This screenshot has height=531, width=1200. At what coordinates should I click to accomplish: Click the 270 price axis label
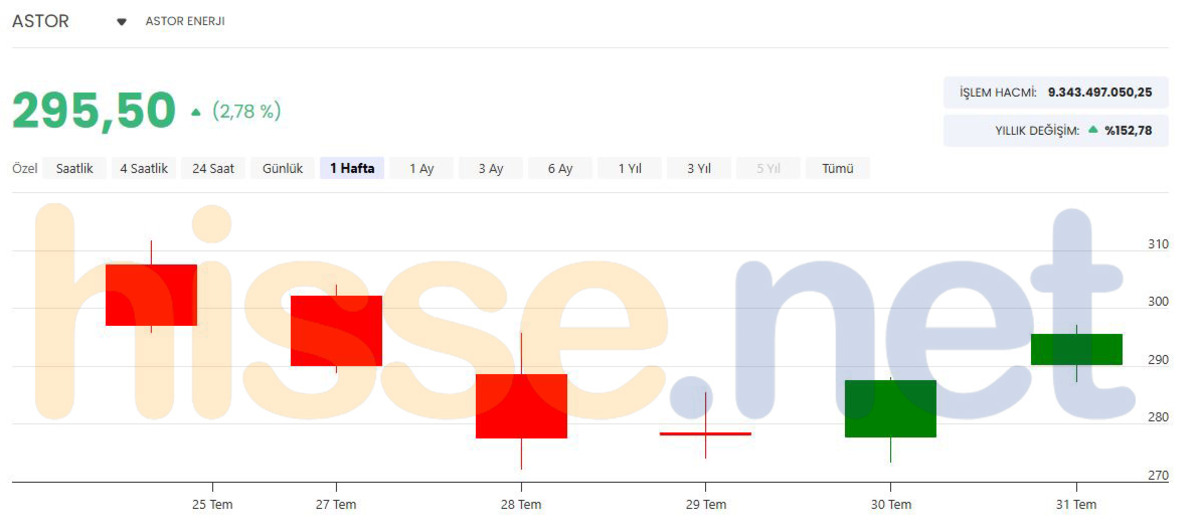pyautogui.click(x=1158, y=476)
